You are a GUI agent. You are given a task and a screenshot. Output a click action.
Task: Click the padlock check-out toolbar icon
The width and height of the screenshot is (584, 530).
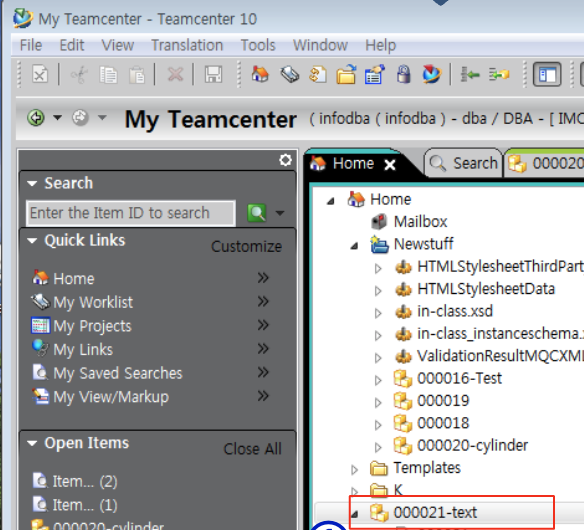(x=403, y=74)
